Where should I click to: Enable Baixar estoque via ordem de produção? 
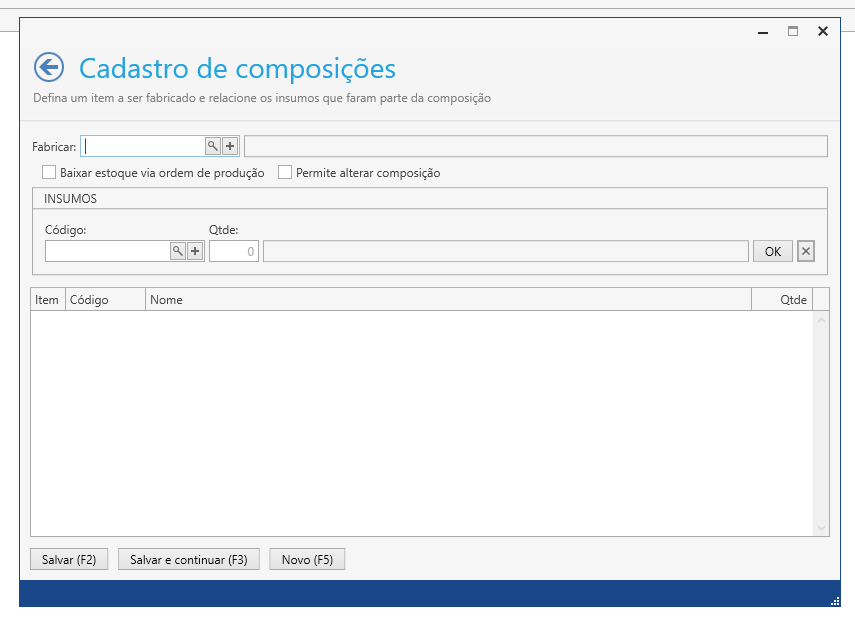point(49,172)
